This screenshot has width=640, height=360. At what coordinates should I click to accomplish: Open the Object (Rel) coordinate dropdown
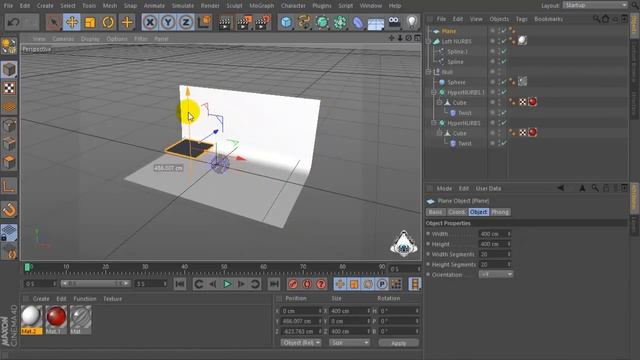point(301,343)
